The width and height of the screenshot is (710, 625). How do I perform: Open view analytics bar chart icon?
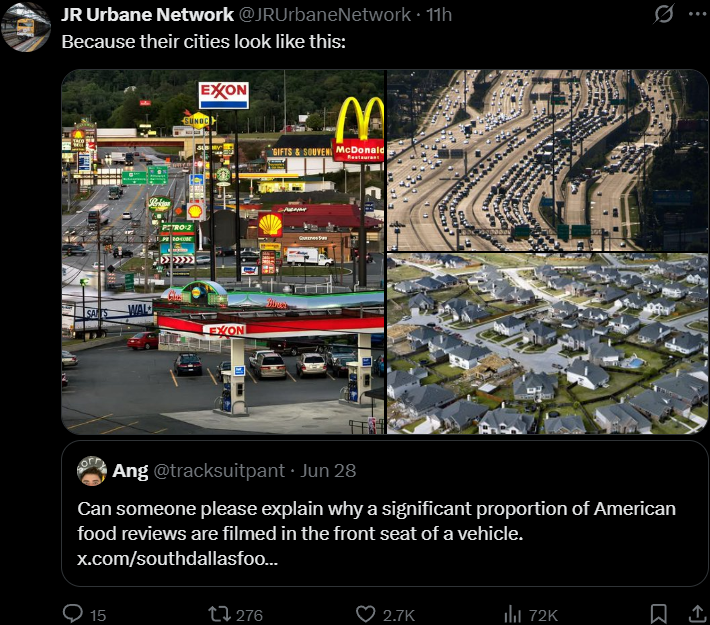[x=512, y=614]
